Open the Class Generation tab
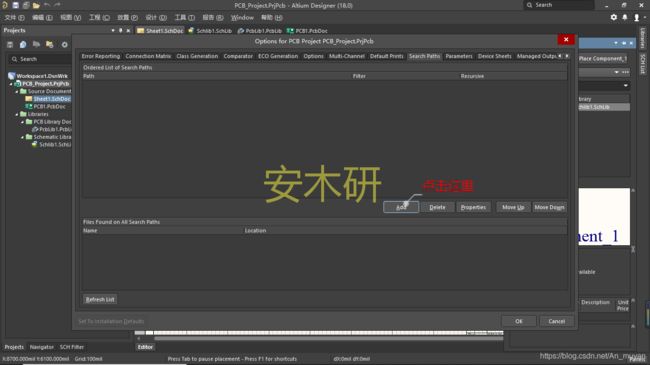 pos(197,56)
